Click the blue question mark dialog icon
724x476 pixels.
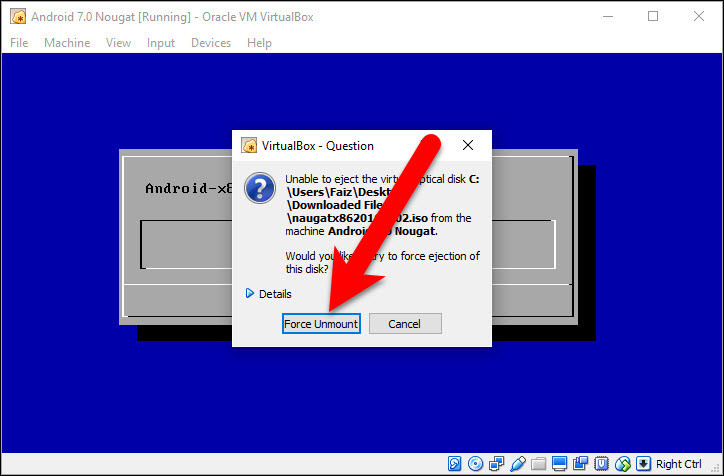[260, 188]
